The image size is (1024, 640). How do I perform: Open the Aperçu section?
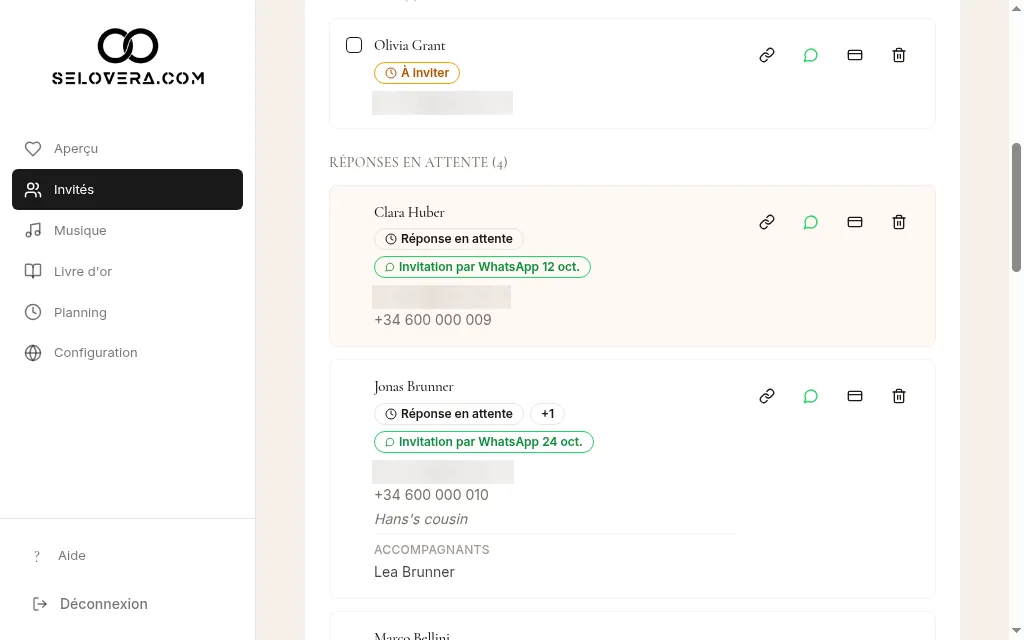pyautogui.click(x=127, y=149)
